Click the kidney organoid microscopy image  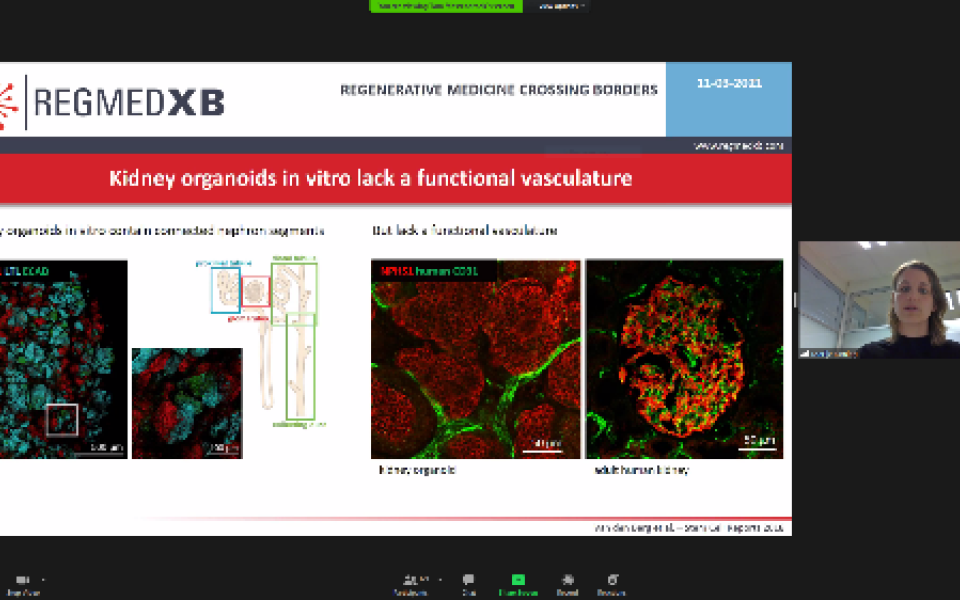[x=475, y=358]
